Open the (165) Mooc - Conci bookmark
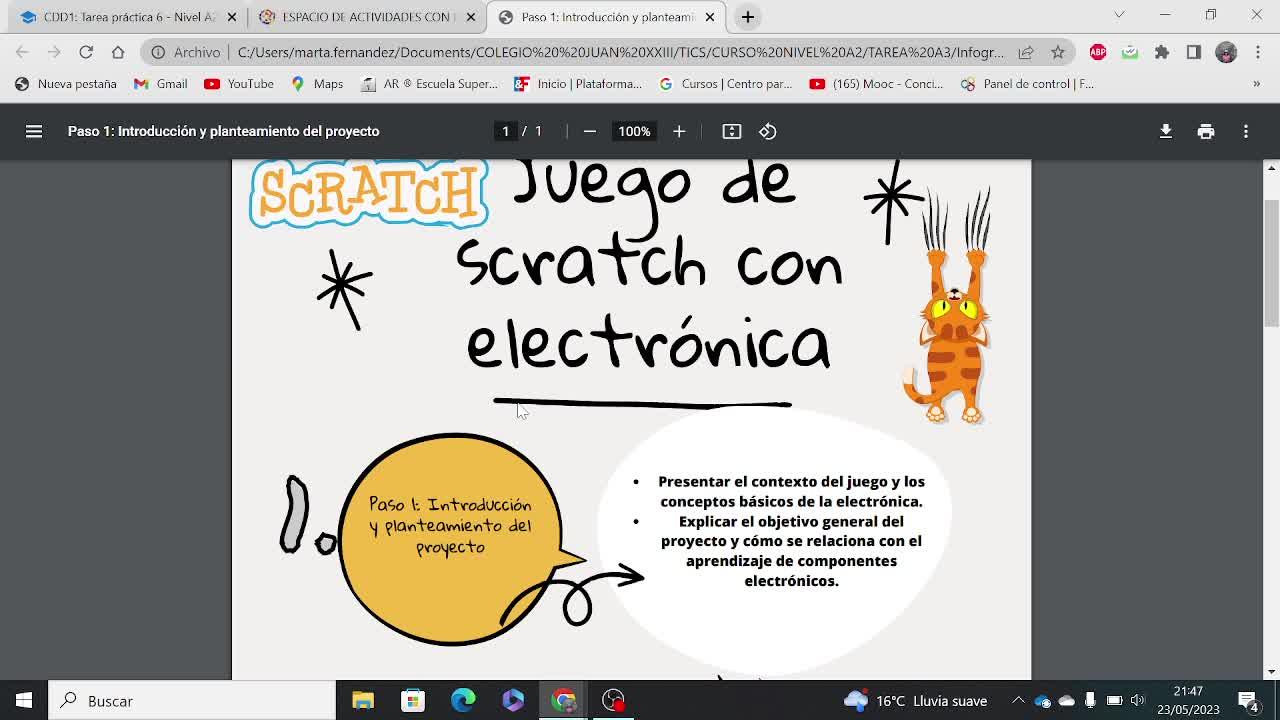1280x720 pixels. [x=877, y=84]
